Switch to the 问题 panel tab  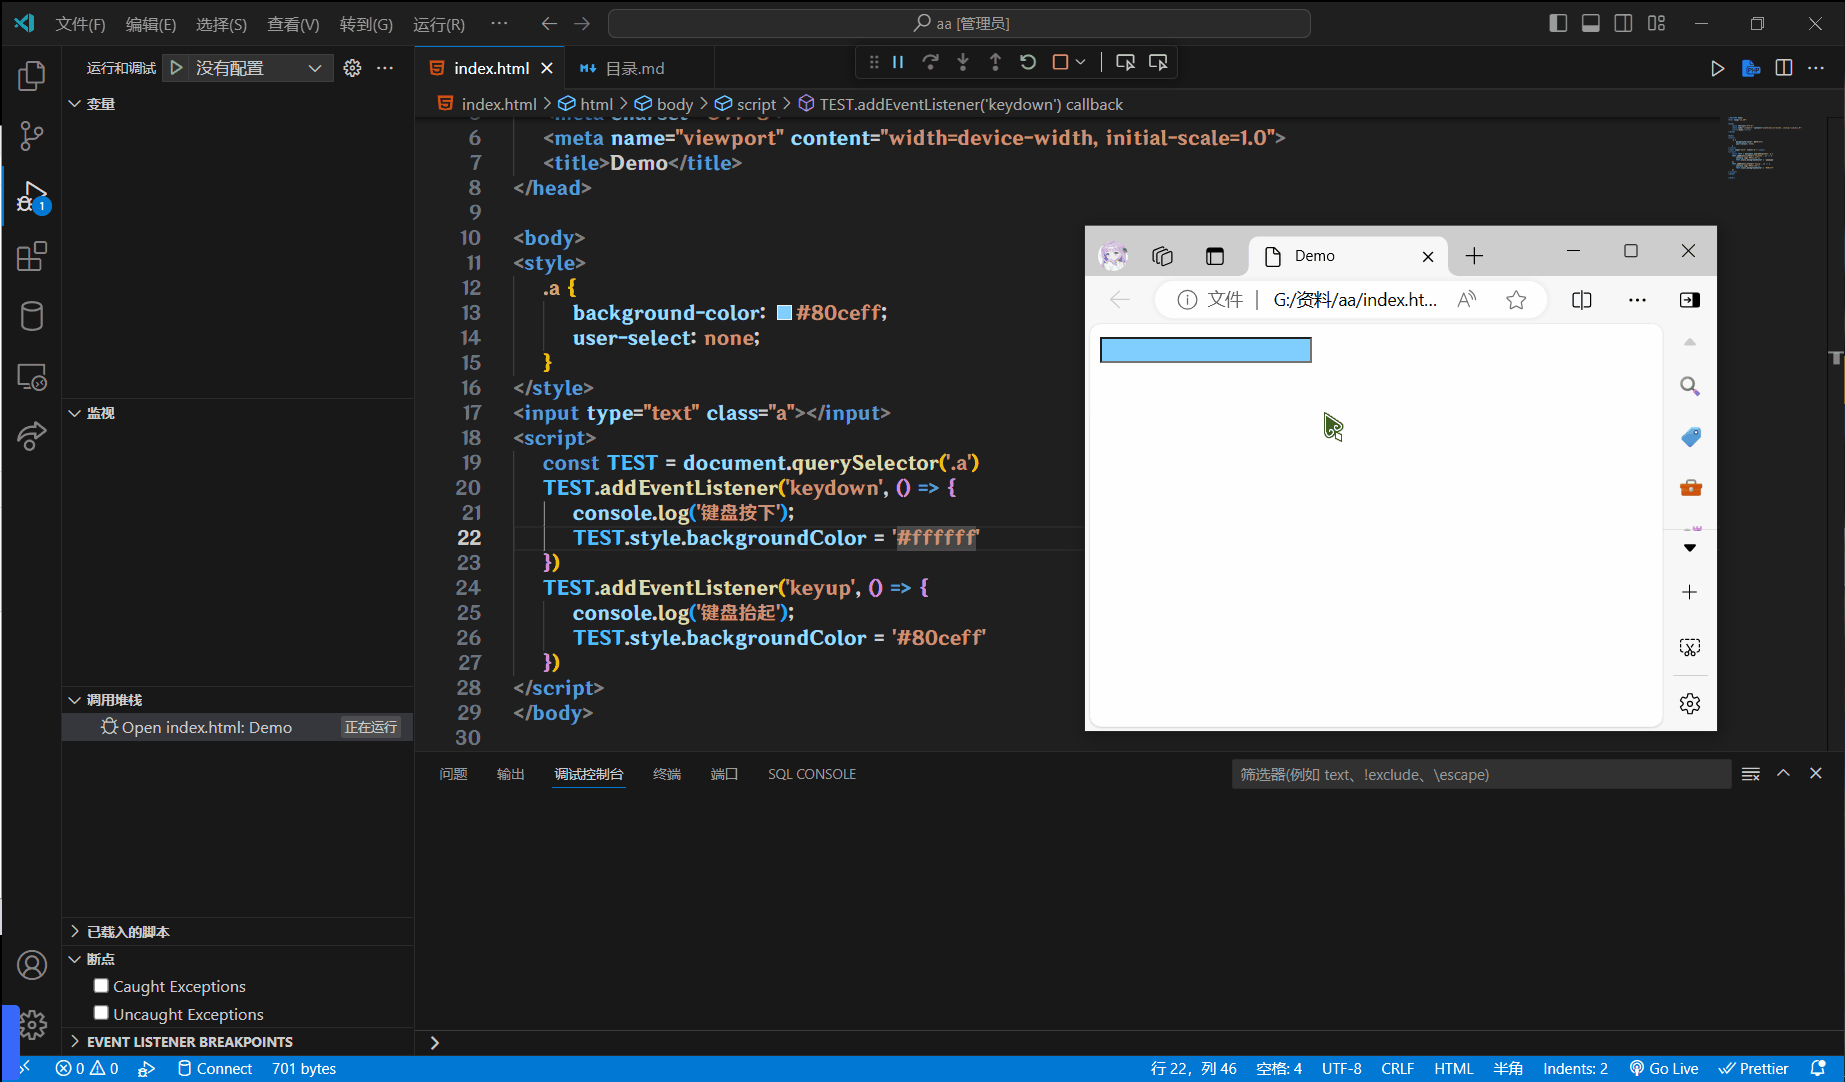click(x=453, y=774)
